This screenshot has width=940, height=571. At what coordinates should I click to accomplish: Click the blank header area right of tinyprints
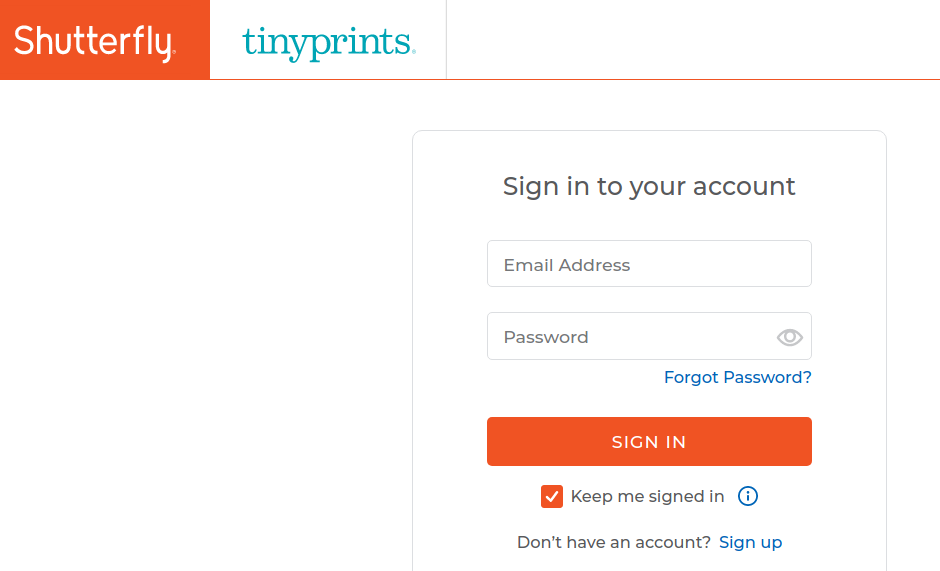690,40
